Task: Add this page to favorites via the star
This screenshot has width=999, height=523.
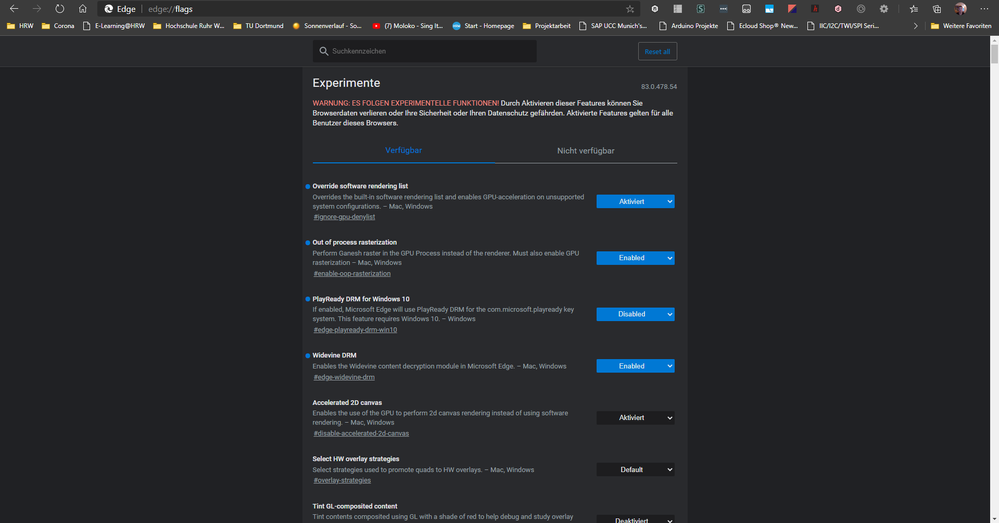Action: point(630,9)
